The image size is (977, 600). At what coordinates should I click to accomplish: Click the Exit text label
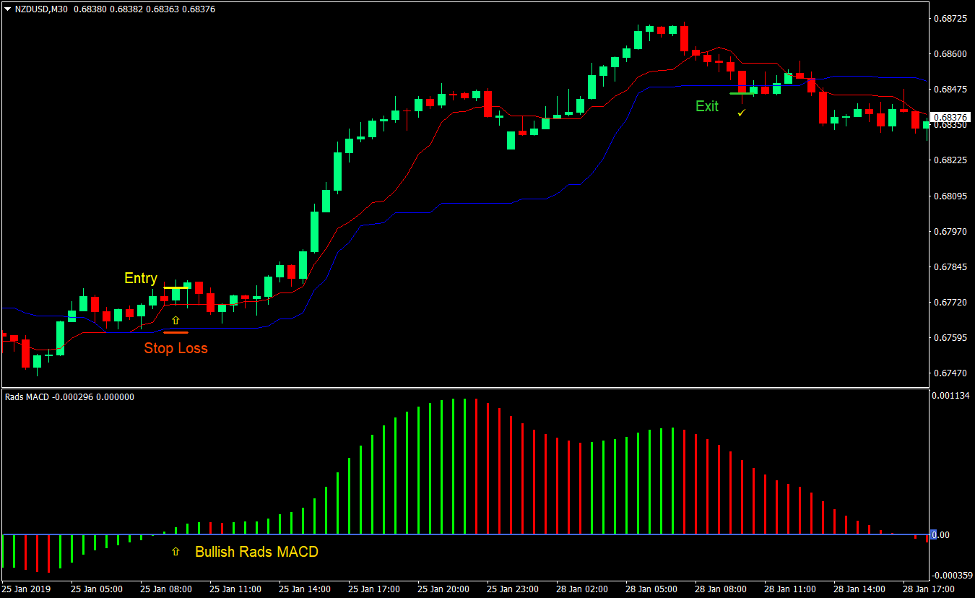tap(707, 106)
